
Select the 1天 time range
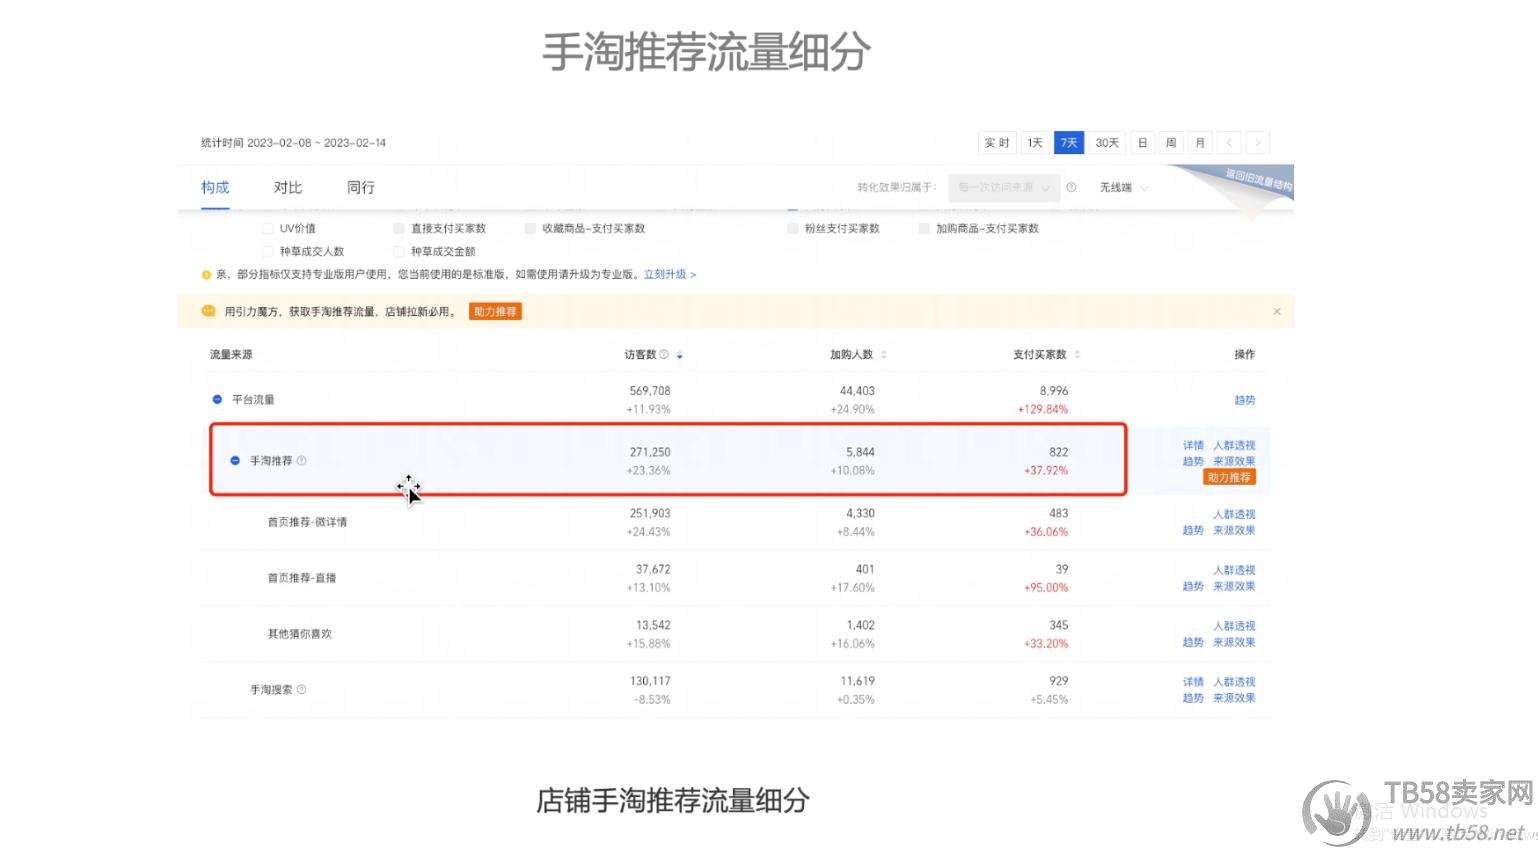[x=1035, y=143]
